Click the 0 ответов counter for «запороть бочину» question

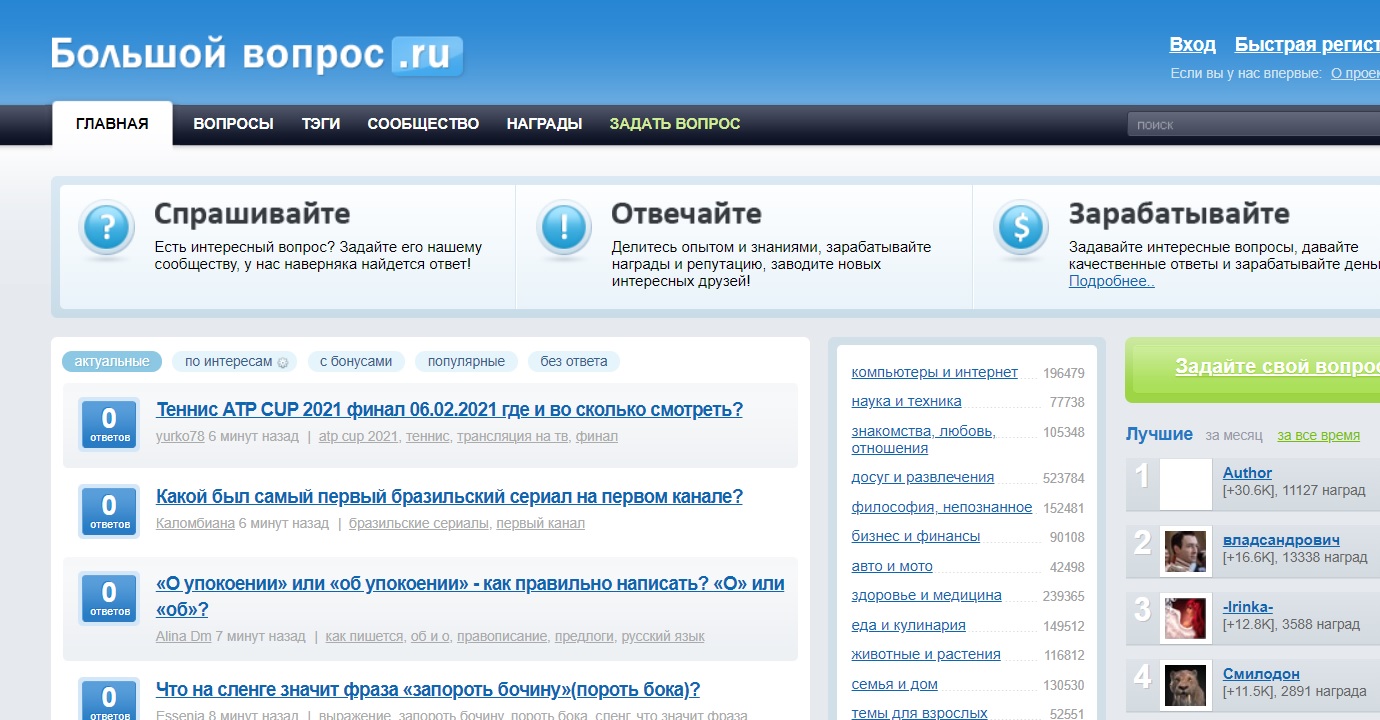pyautogui.click(x=109, y=699)
